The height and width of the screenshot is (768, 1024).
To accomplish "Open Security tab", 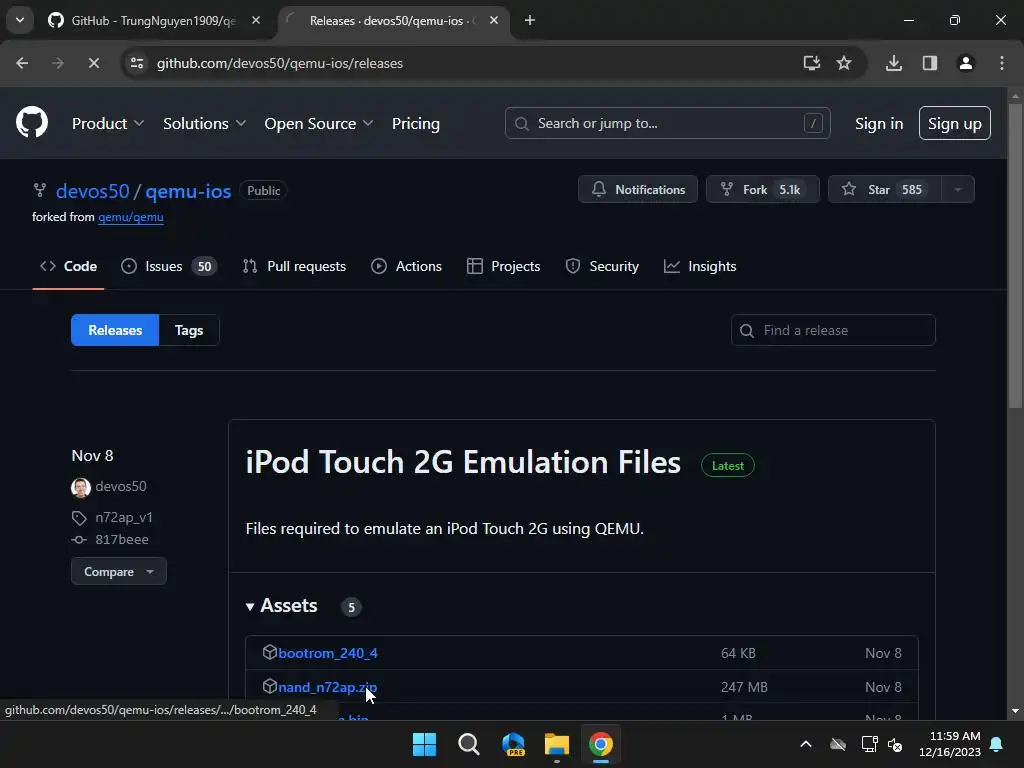I will [x=602, y=266].
